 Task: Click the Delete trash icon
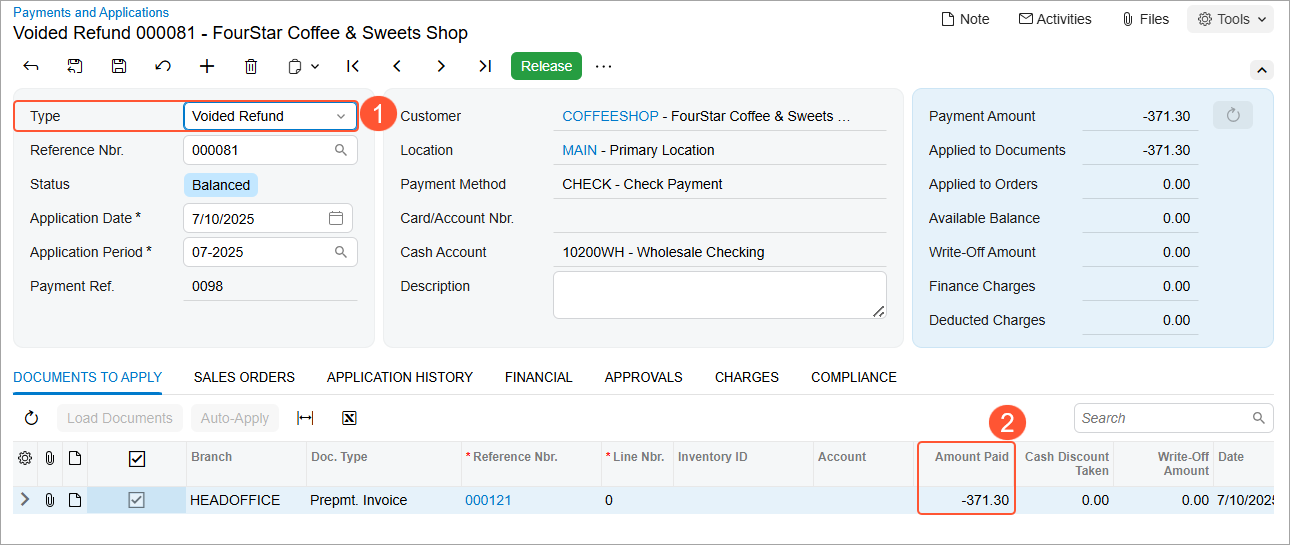(251, 66)
